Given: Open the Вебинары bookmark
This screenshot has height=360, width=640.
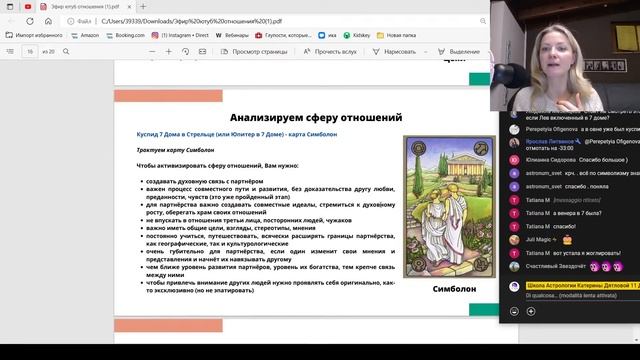Looking at the screenshot, I should (x=232, y=36).
